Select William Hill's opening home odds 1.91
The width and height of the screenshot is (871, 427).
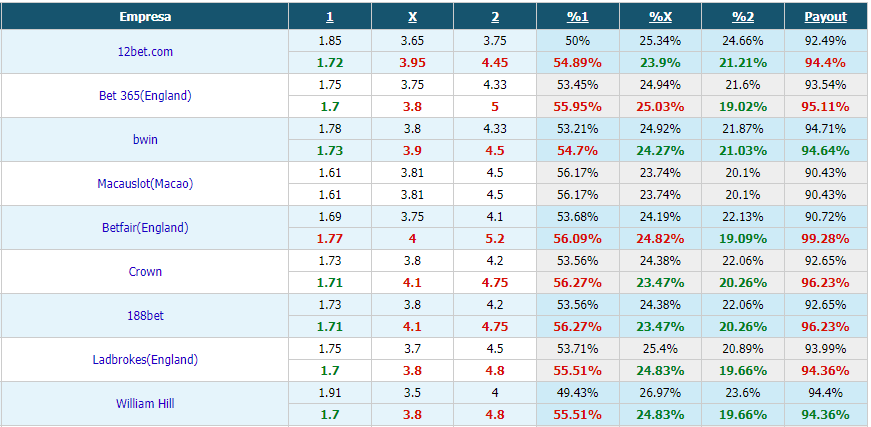tap(330, 393)
